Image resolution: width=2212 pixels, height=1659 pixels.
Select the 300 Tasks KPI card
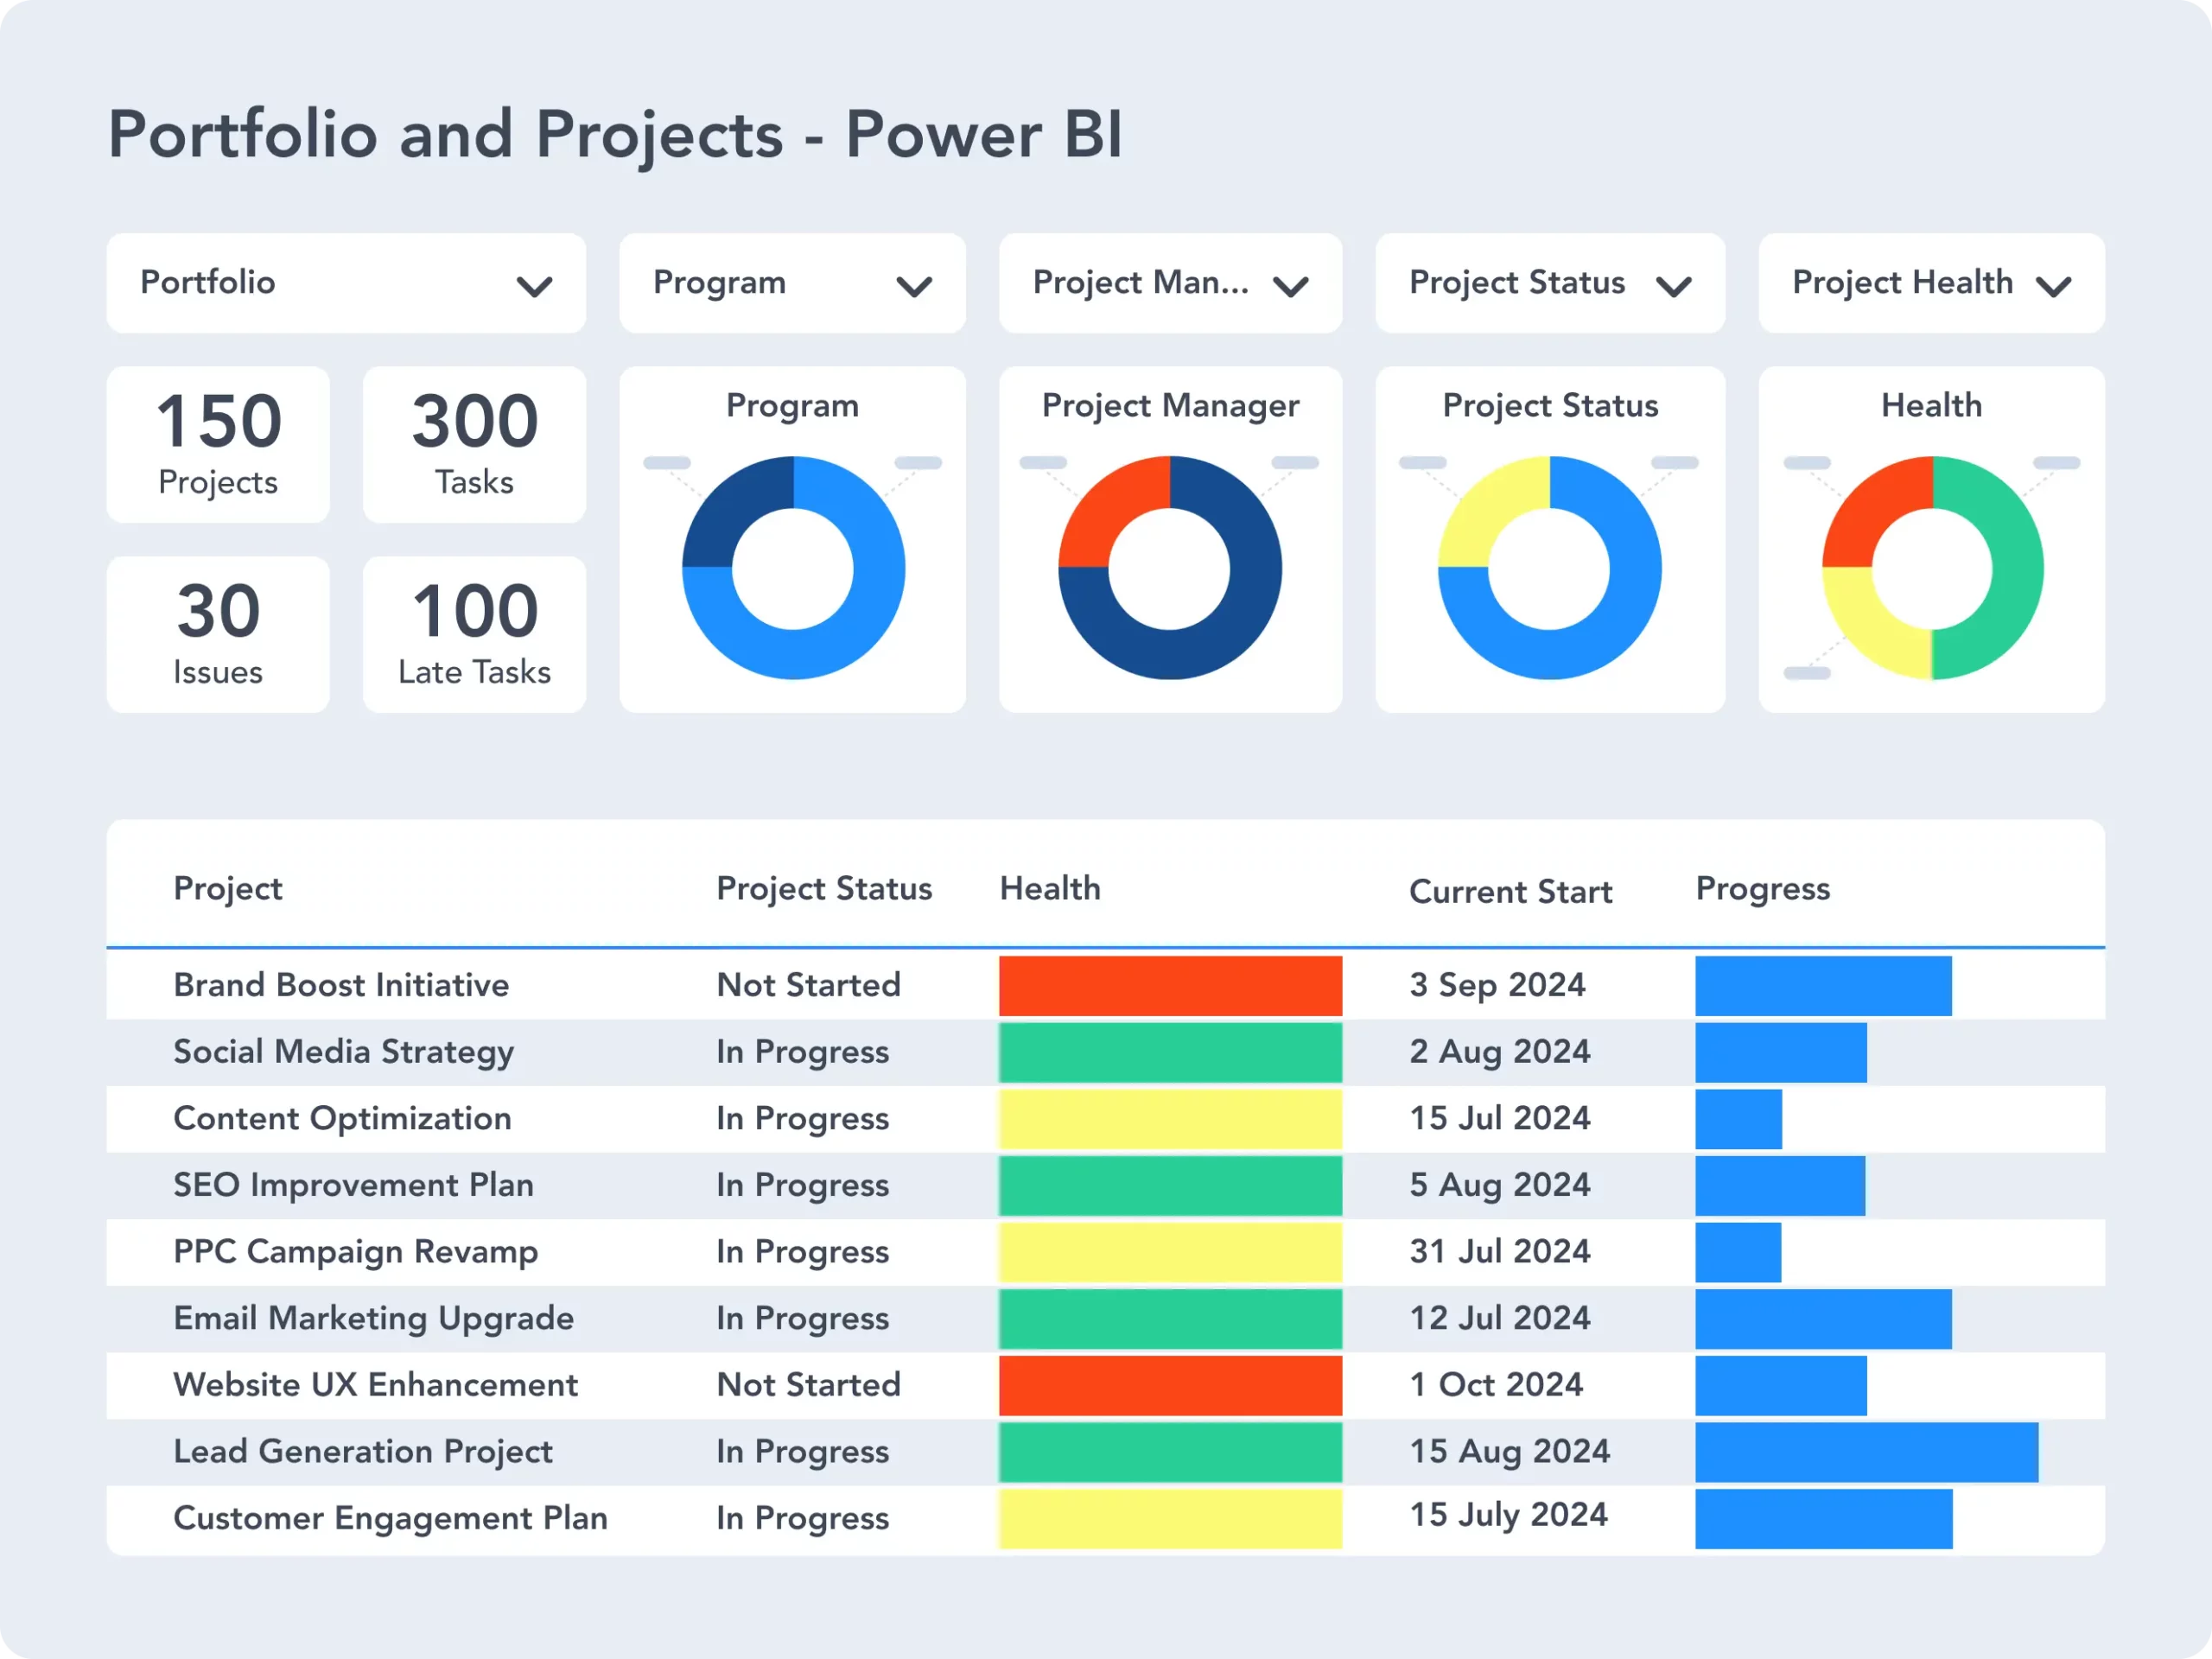(x=474, y=444)
